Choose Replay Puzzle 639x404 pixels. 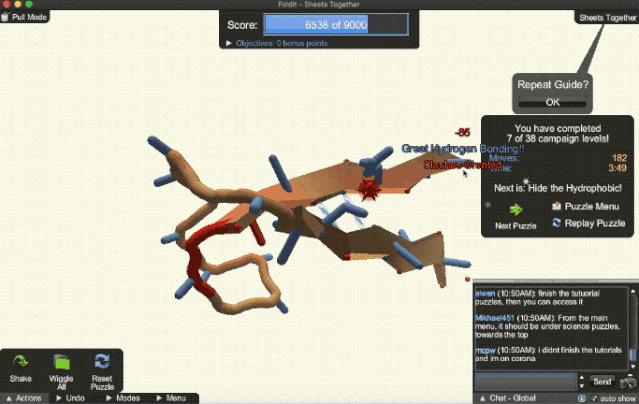click(x=588, y=223)
